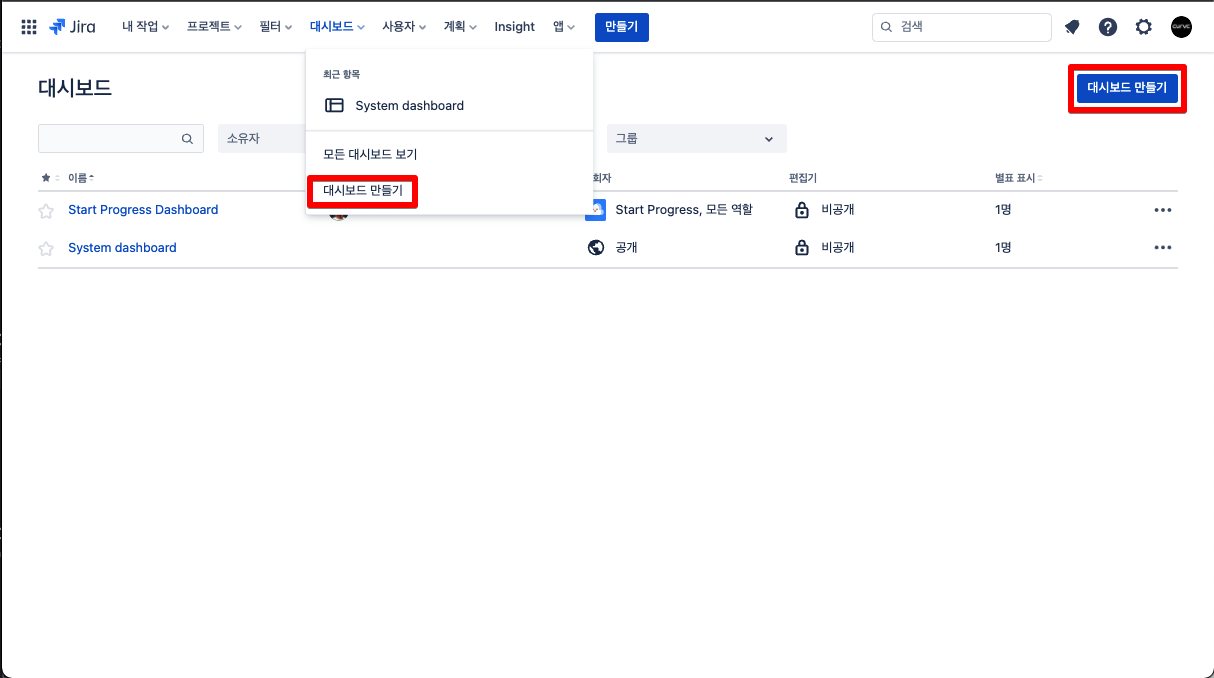Open the help question mark icon
1214x678 pixels.
coord(1108,27)
